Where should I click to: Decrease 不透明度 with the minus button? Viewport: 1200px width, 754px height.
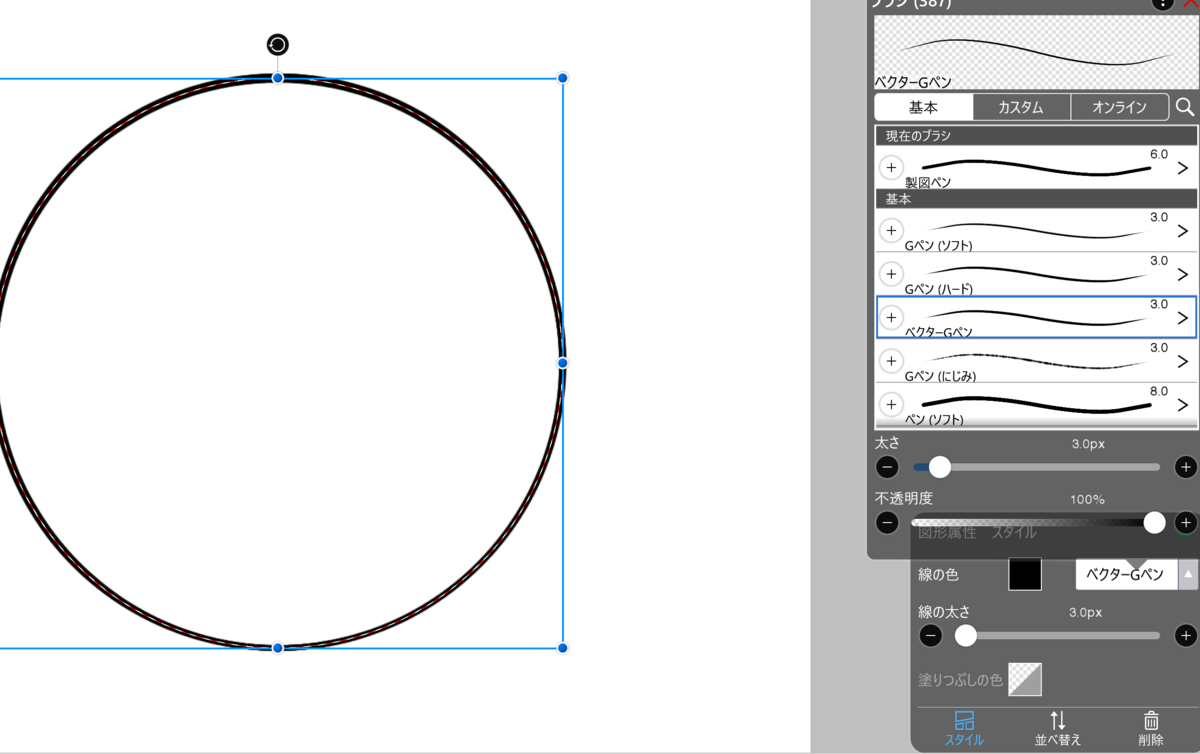887,523
